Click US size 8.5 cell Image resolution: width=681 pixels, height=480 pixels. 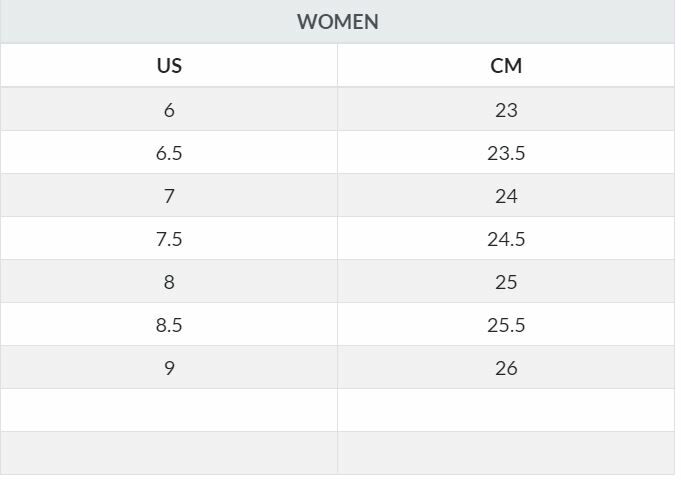tap(169, 324)
